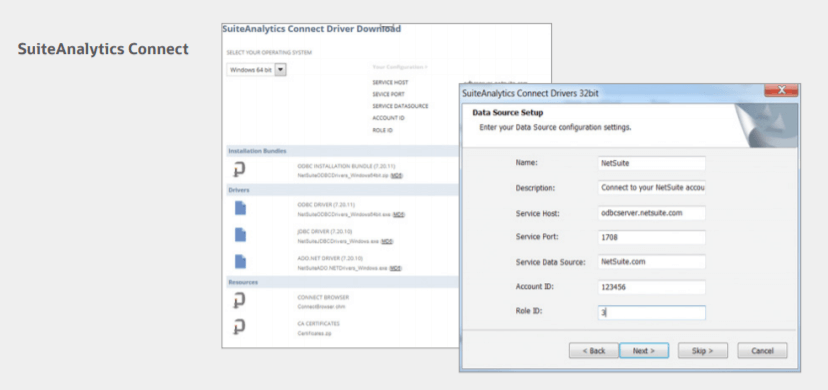Screen dimensions: 828x390
Task: Click the Role ID input field
Action: 652,312
